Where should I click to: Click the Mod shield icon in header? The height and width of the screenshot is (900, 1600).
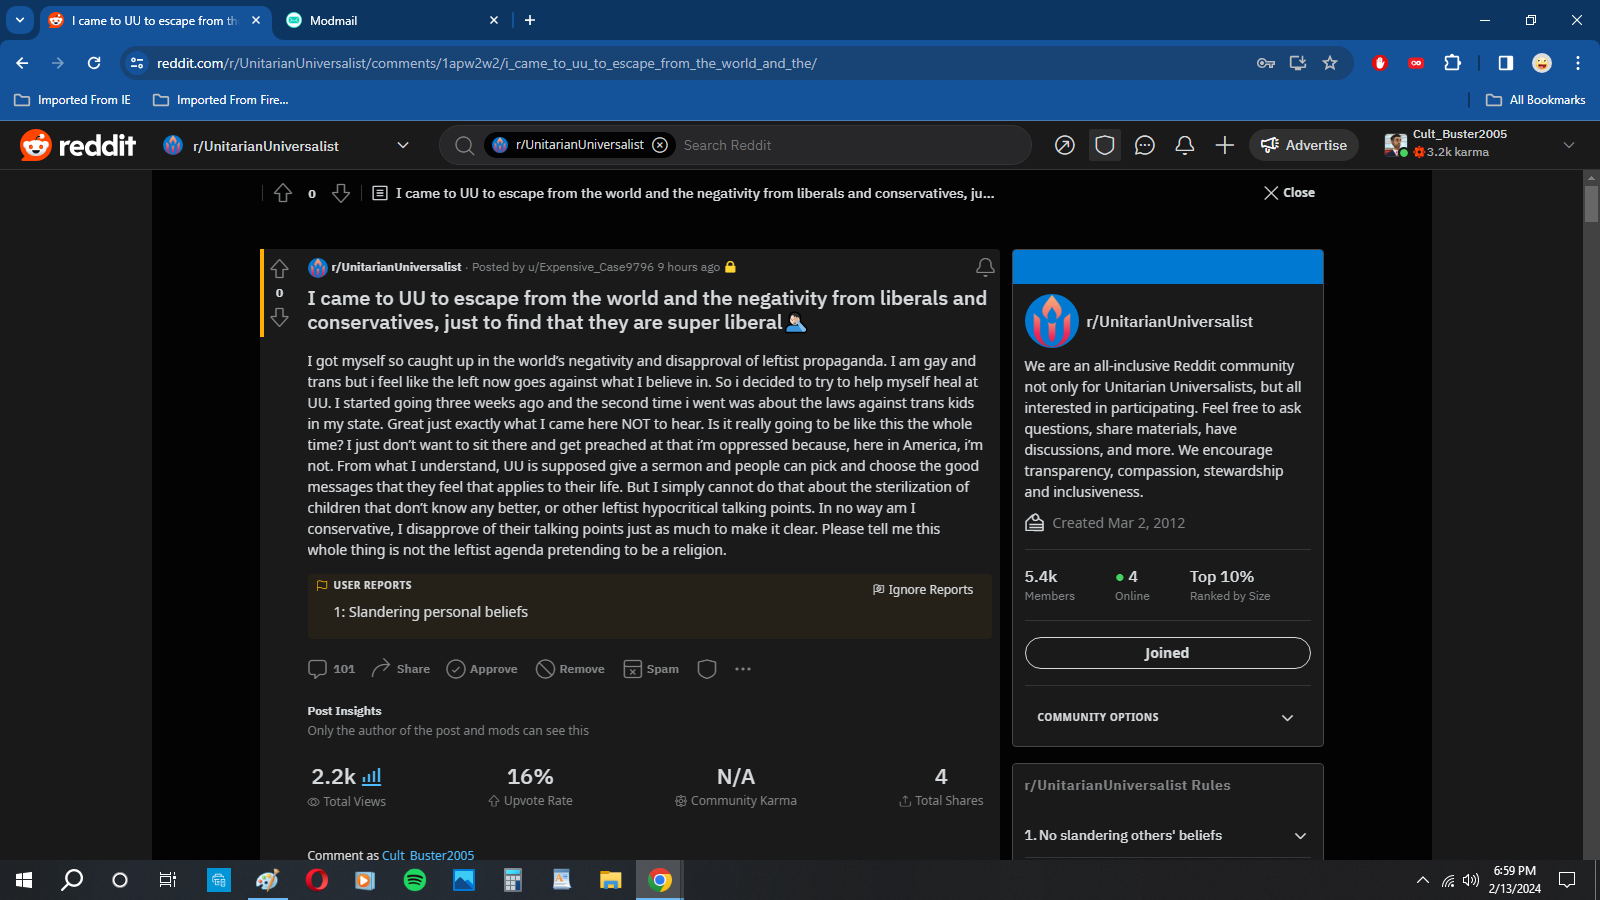click(x=1105, y=146)
